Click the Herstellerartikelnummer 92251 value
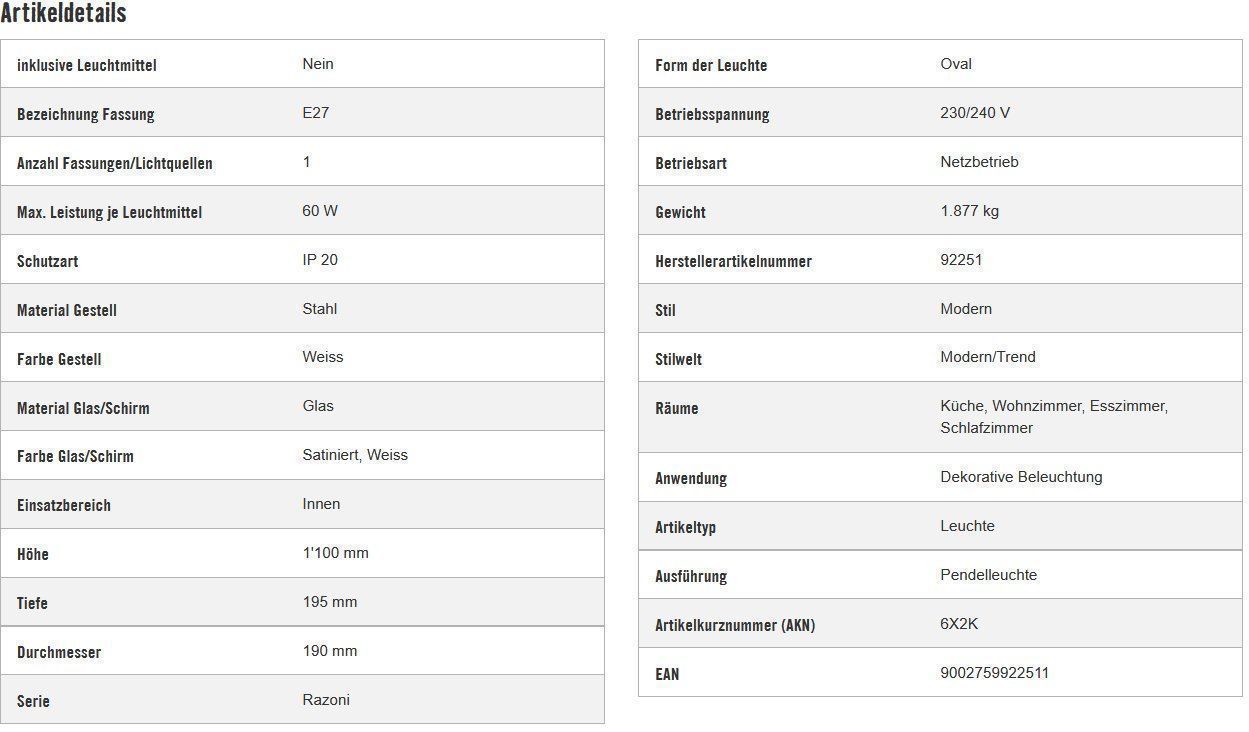 [x=961, y=260]
